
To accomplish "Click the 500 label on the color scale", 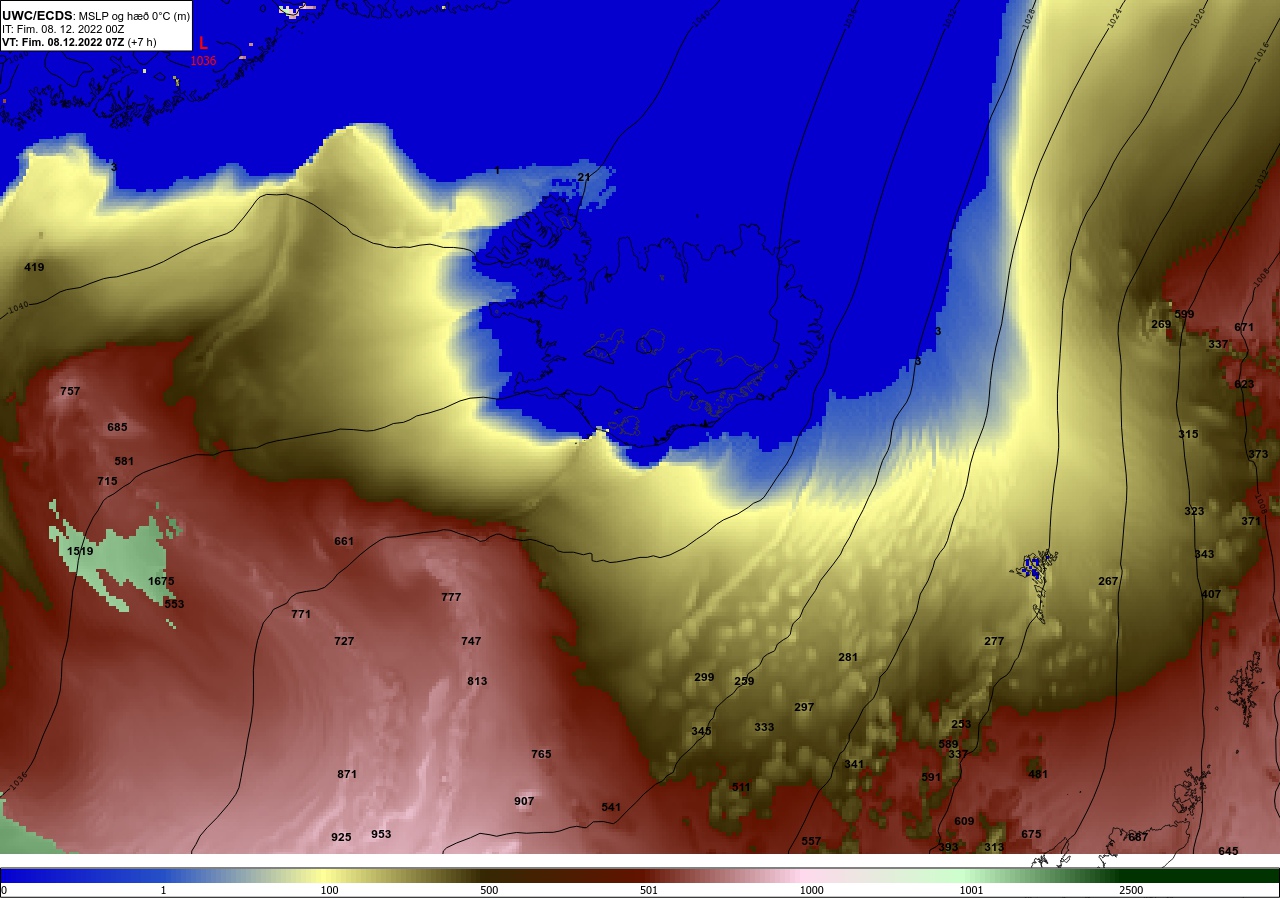I will (489, 890).
